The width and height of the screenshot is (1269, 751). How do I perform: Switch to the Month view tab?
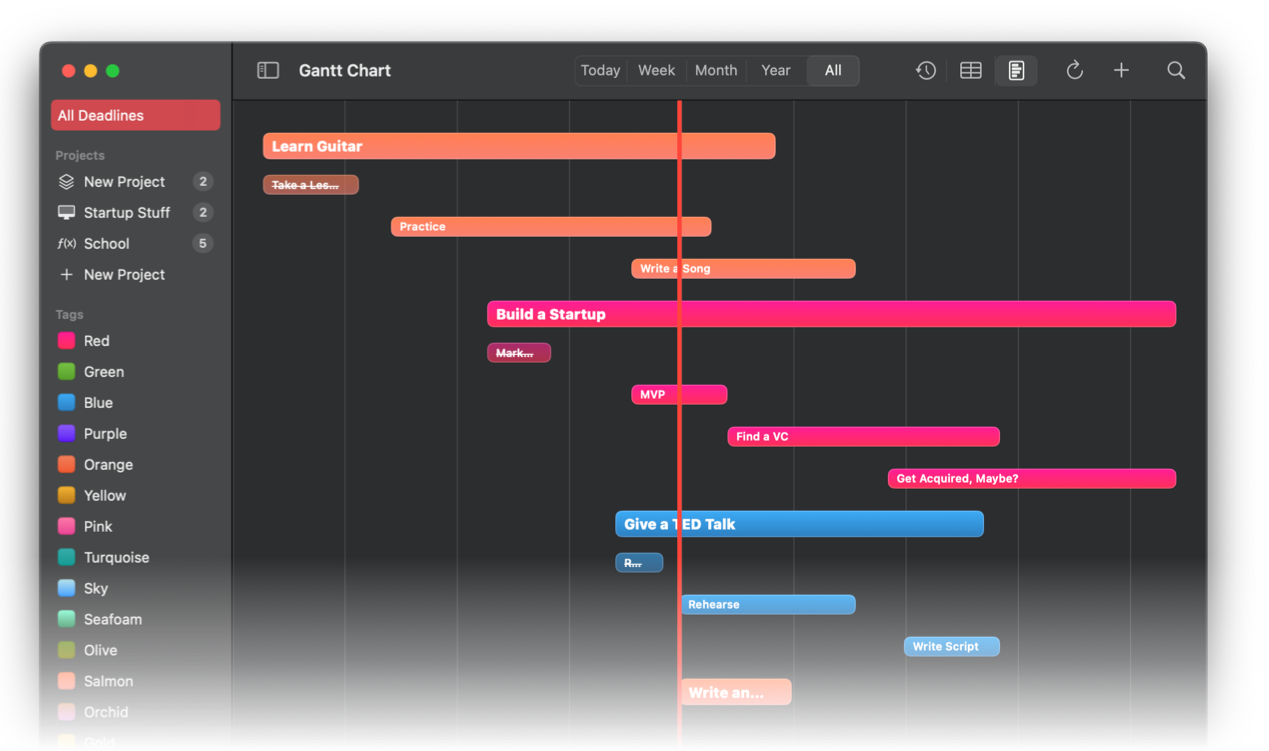tap(716, 70)
